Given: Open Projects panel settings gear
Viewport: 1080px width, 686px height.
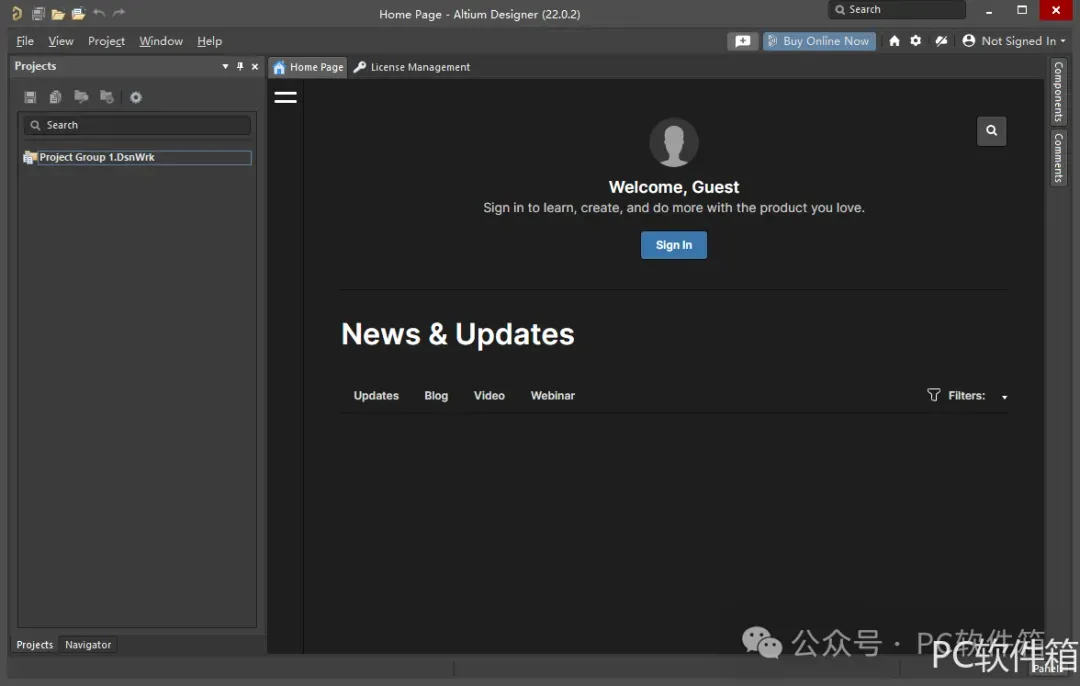Looking at the screenshot, I should pyautogui.click(x=136, y=97).
